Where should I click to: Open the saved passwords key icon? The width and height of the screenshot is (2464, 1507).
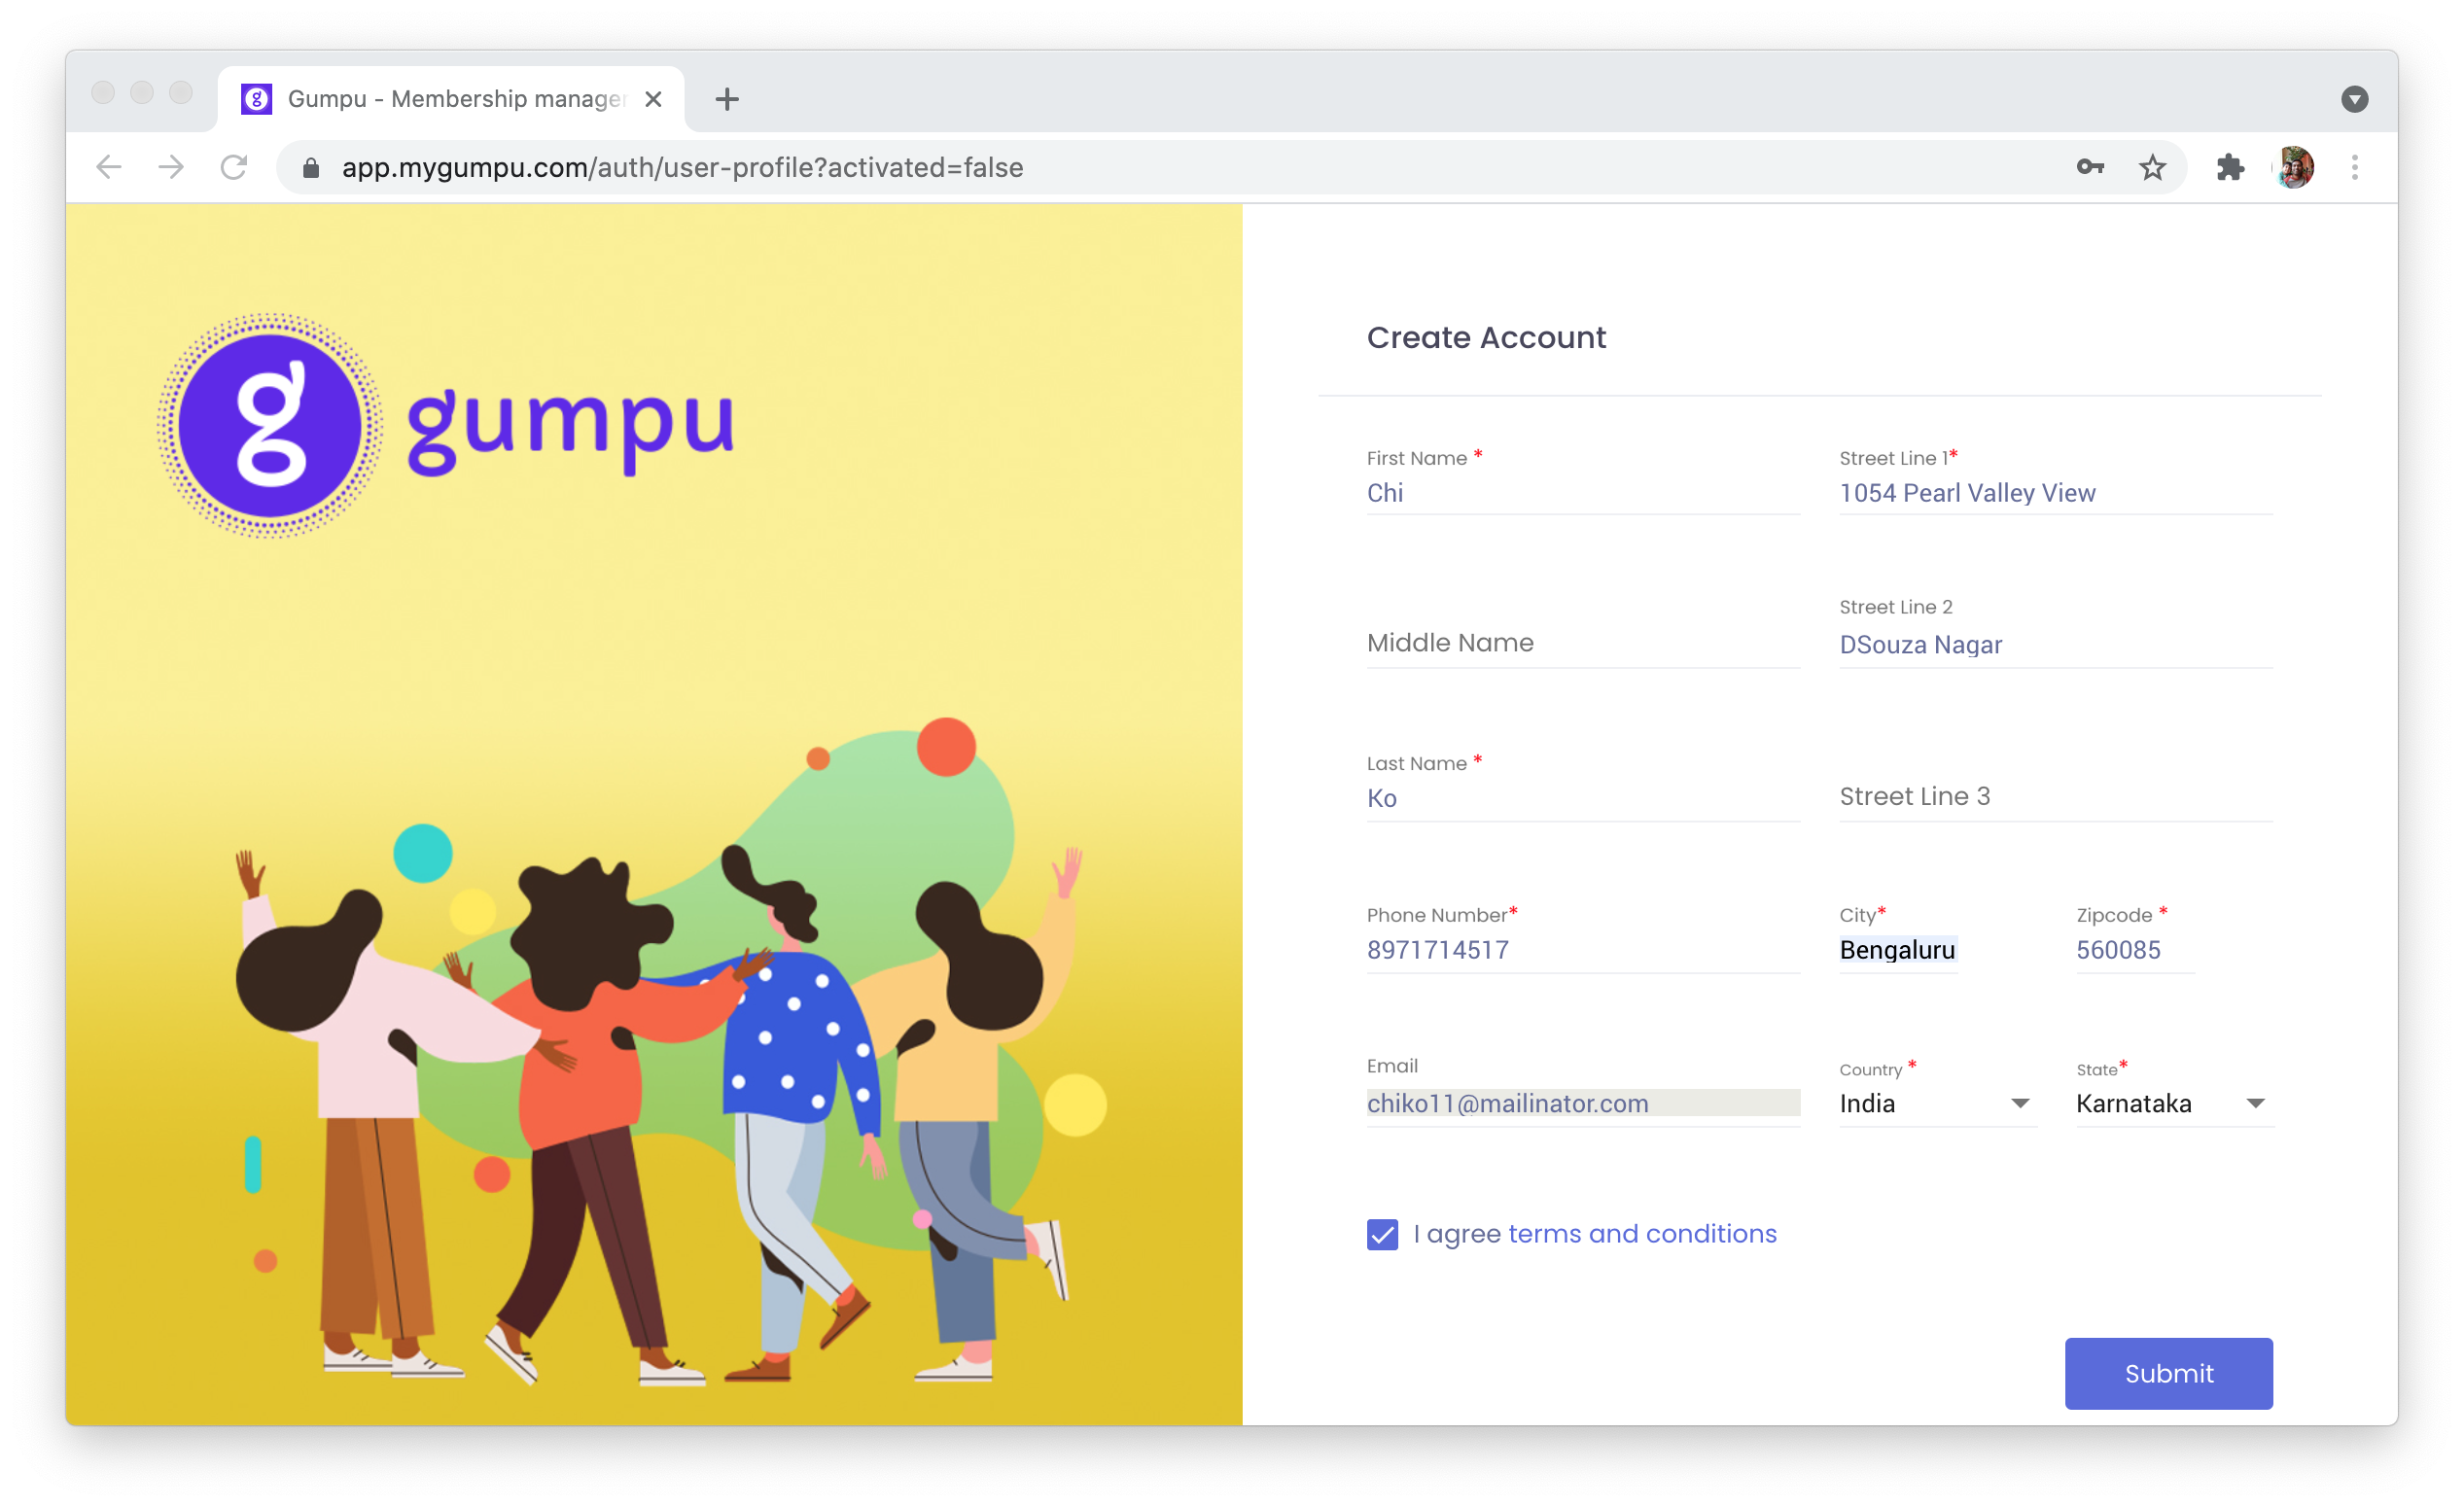tap(2090, 167)
